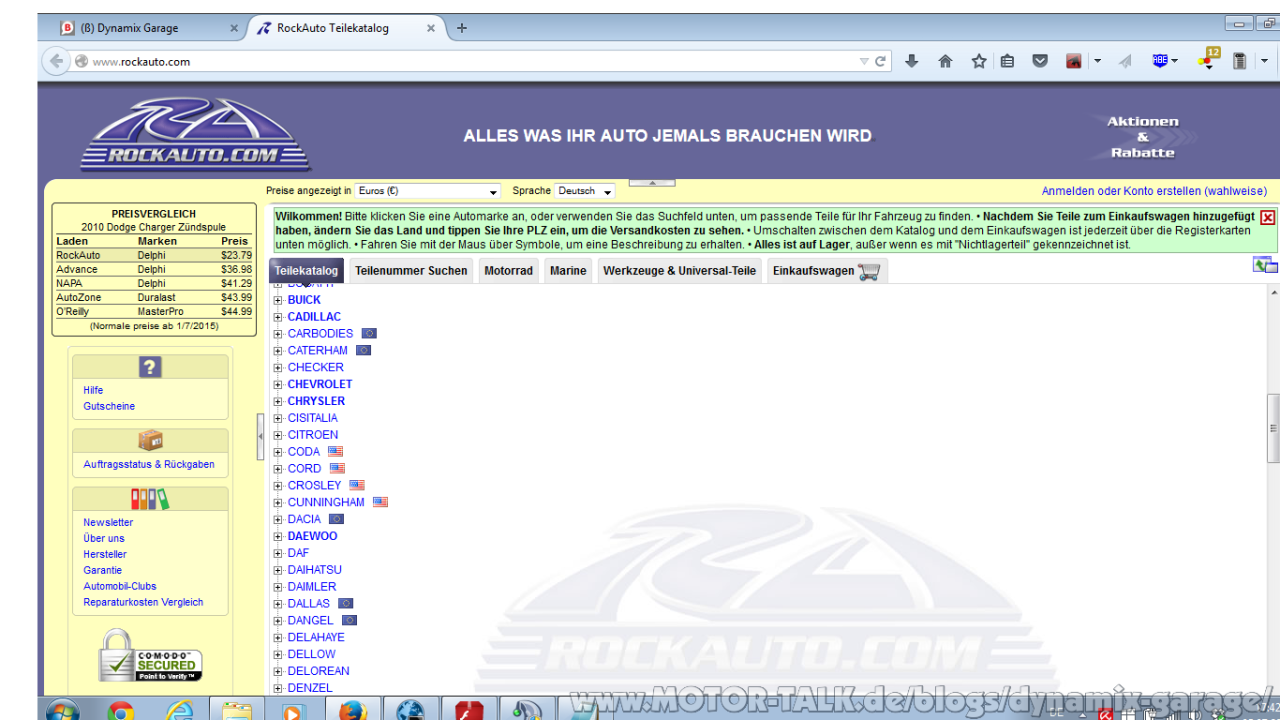This screenshot has width=1280, height=720.
Task: Open the Newsletter link
Action: click(108, 522)
